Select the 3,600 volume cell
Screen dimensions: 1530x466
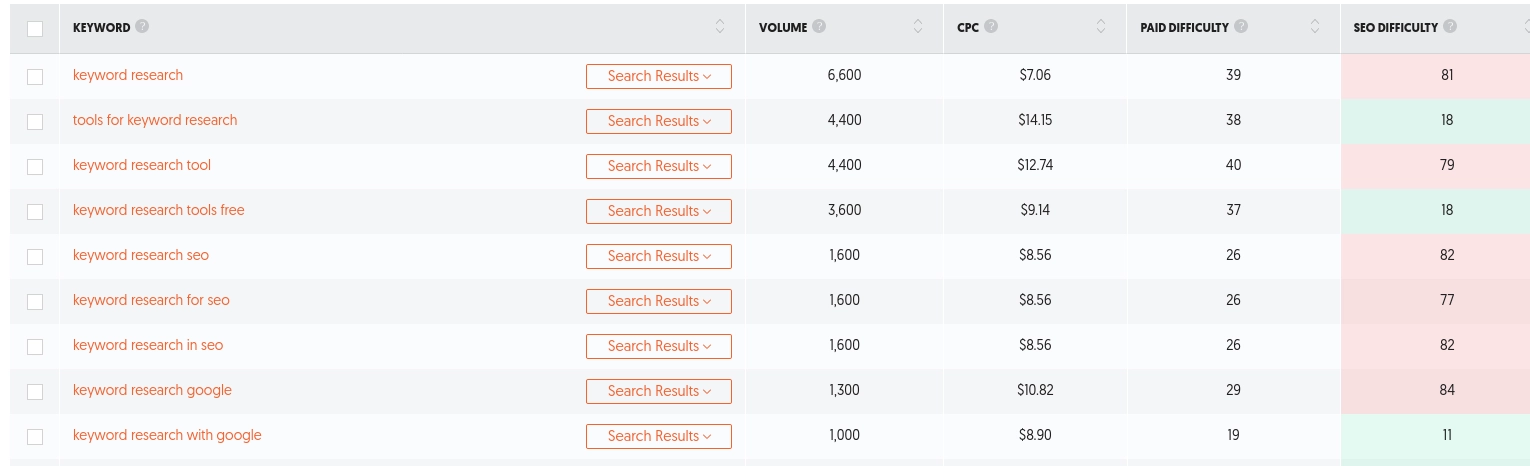(844, 210)
